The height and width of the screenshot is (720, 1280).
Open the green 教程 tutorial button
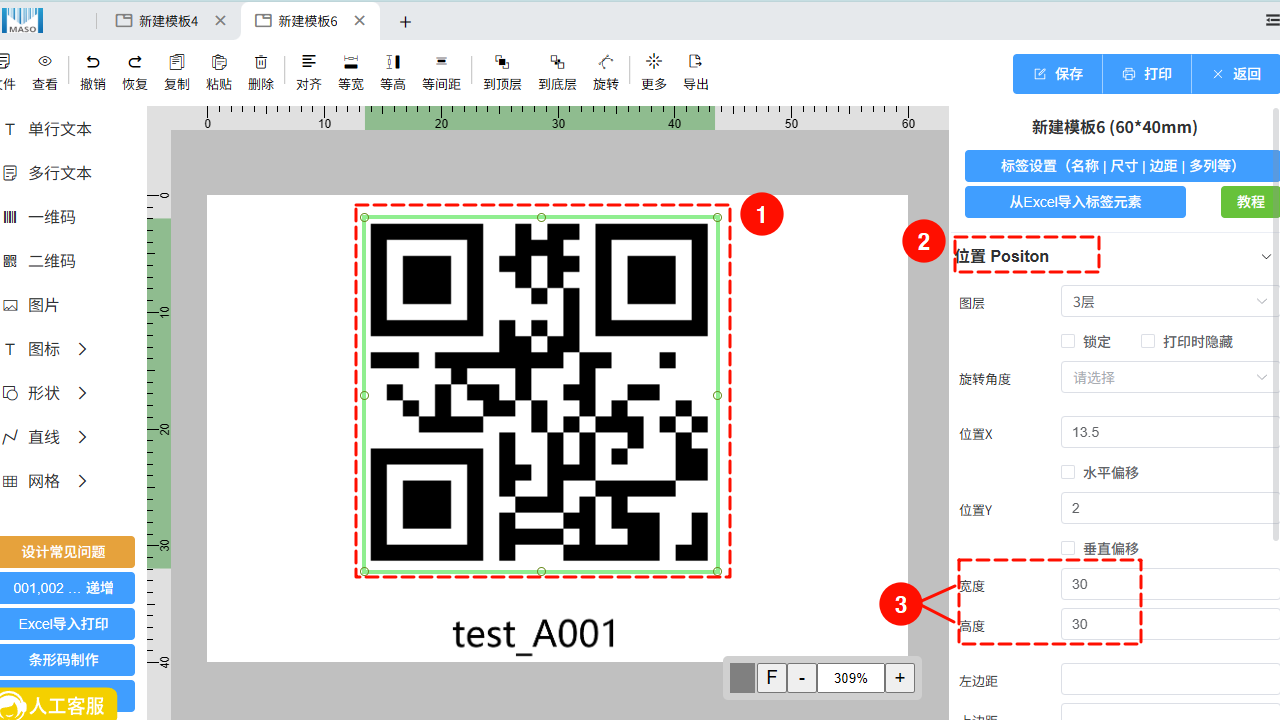(x=1250, y=202)
